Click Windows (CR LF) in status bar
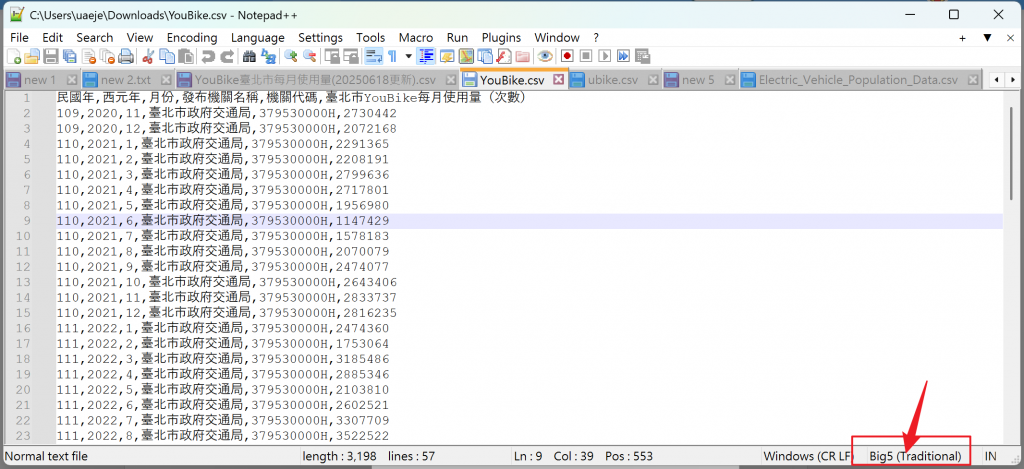The height and width of the screenshot is (469, 1024). click(x=808, y=456)
